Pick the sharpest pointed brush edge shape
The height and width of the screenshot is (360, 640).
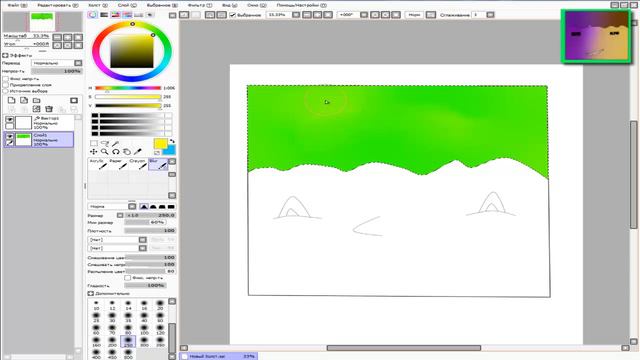click(144, 207)
